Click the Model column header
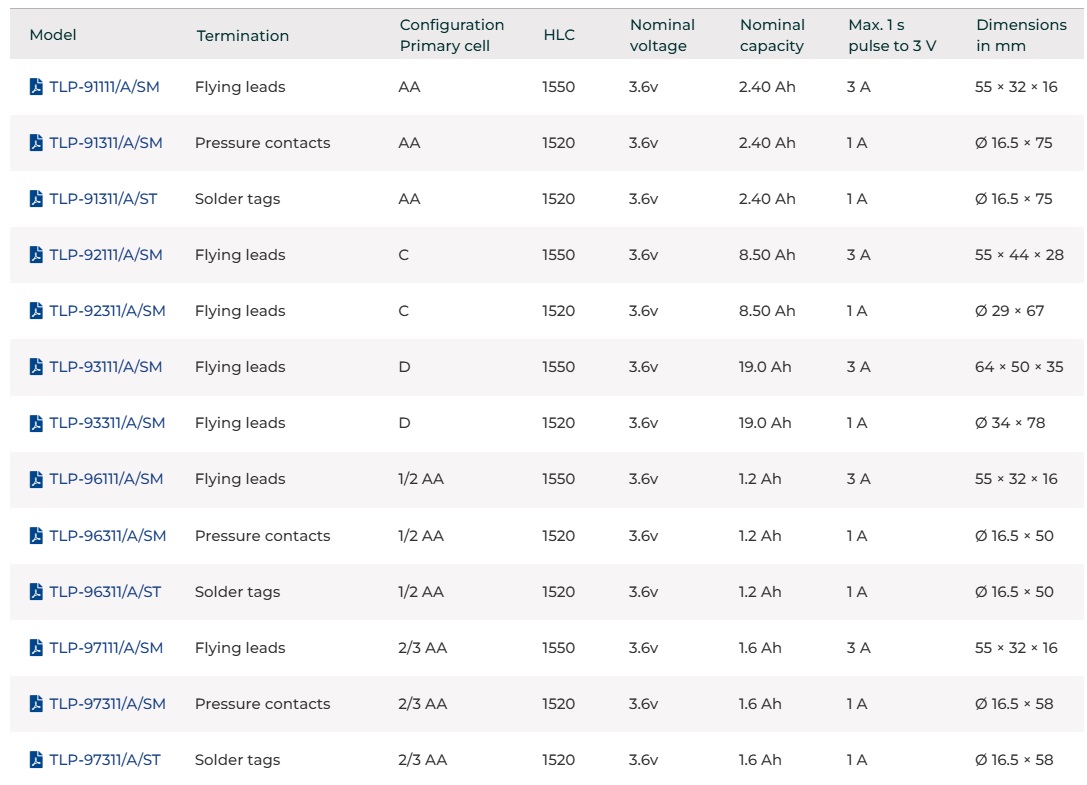This screenshot has width=1087, height=785. coord(53,35)
